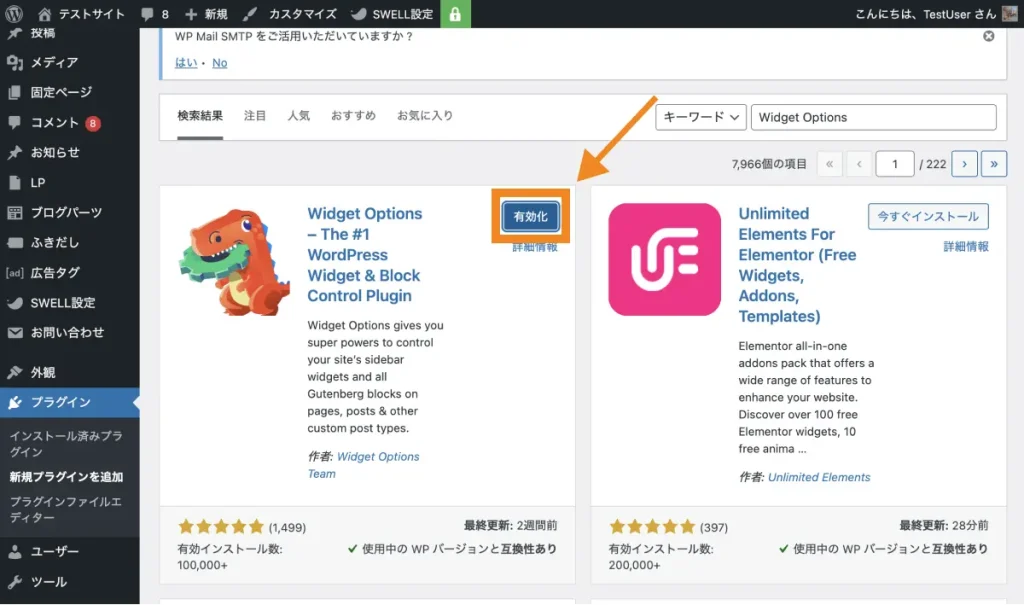
Task: Open the TestUser avatar in admin bar
Action: pyautogui.click(x=1009, y=14)
